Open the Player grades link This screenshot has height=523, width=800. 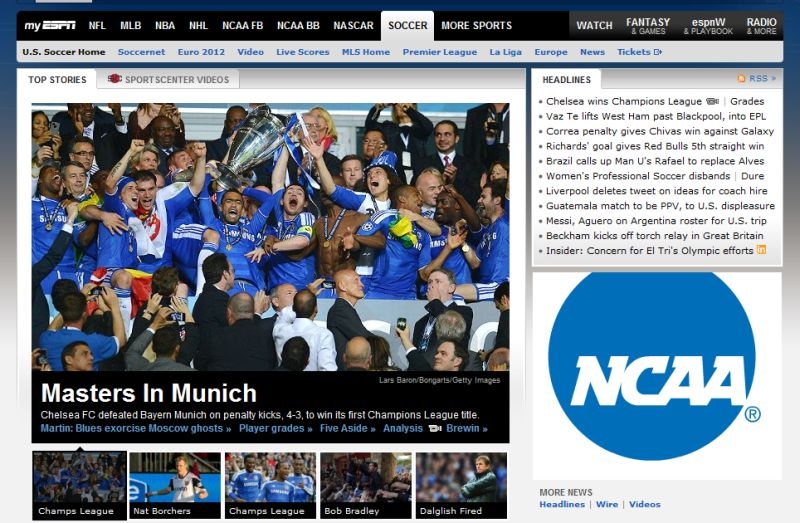pos(276,428)
